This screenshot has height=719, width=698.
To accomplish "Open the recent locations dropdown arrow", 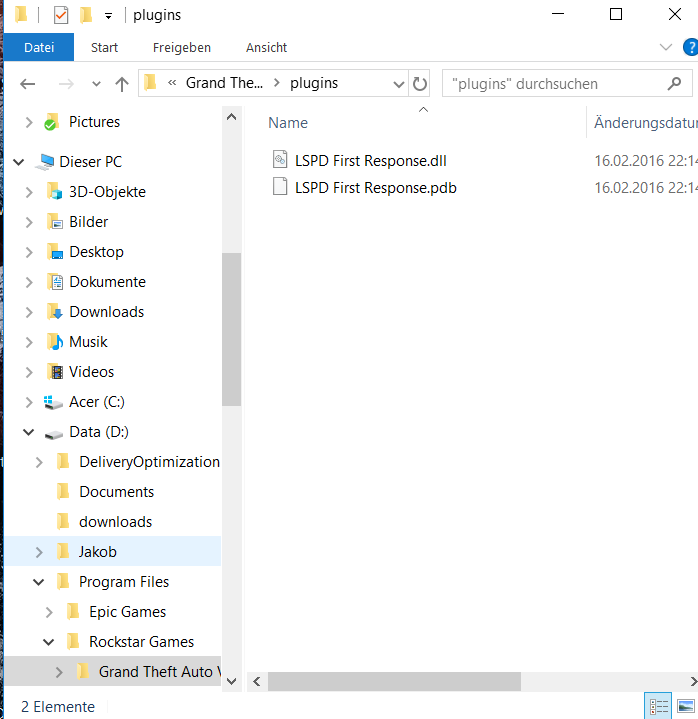I will (x=96, y=84).
